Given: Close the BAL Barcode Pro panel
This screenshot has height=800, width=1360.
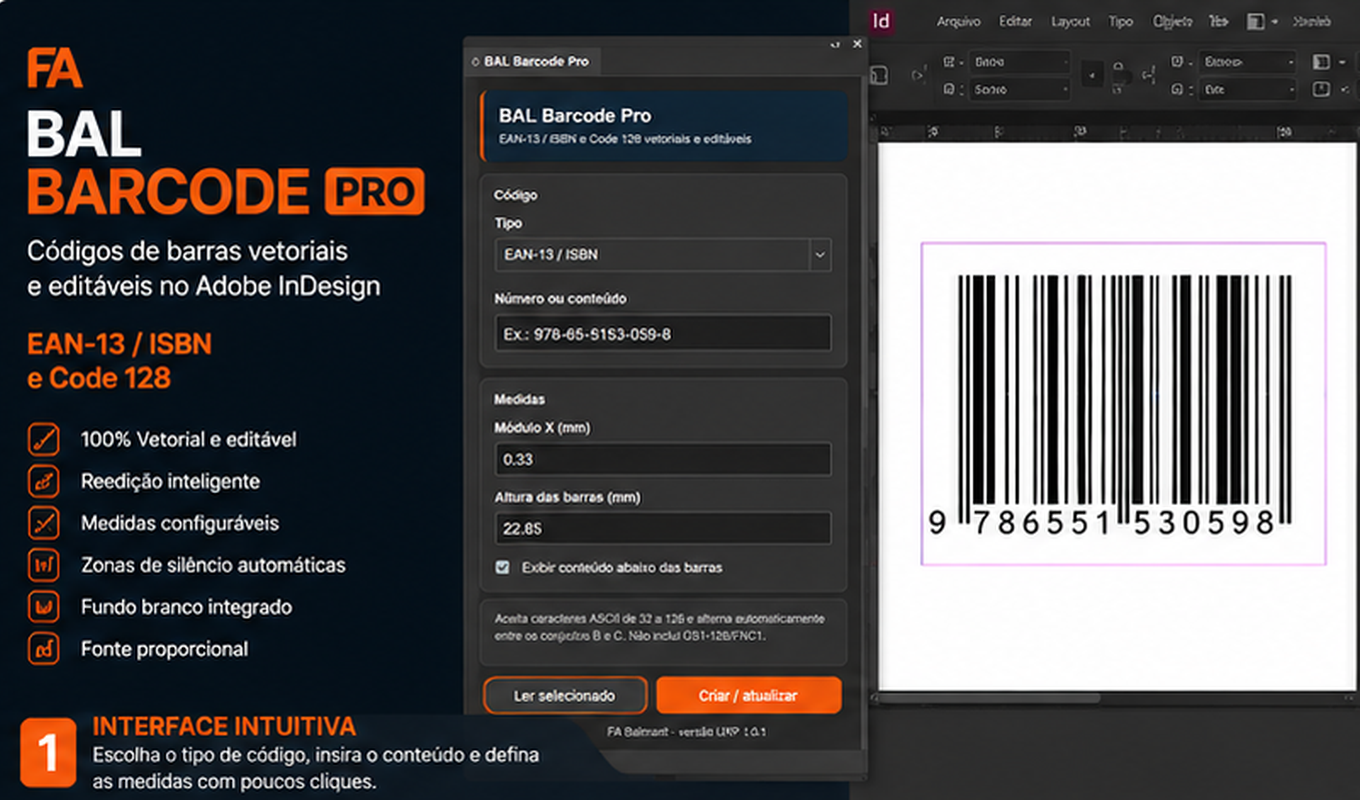Looking at the screenshot, I should tap(857, 44).
